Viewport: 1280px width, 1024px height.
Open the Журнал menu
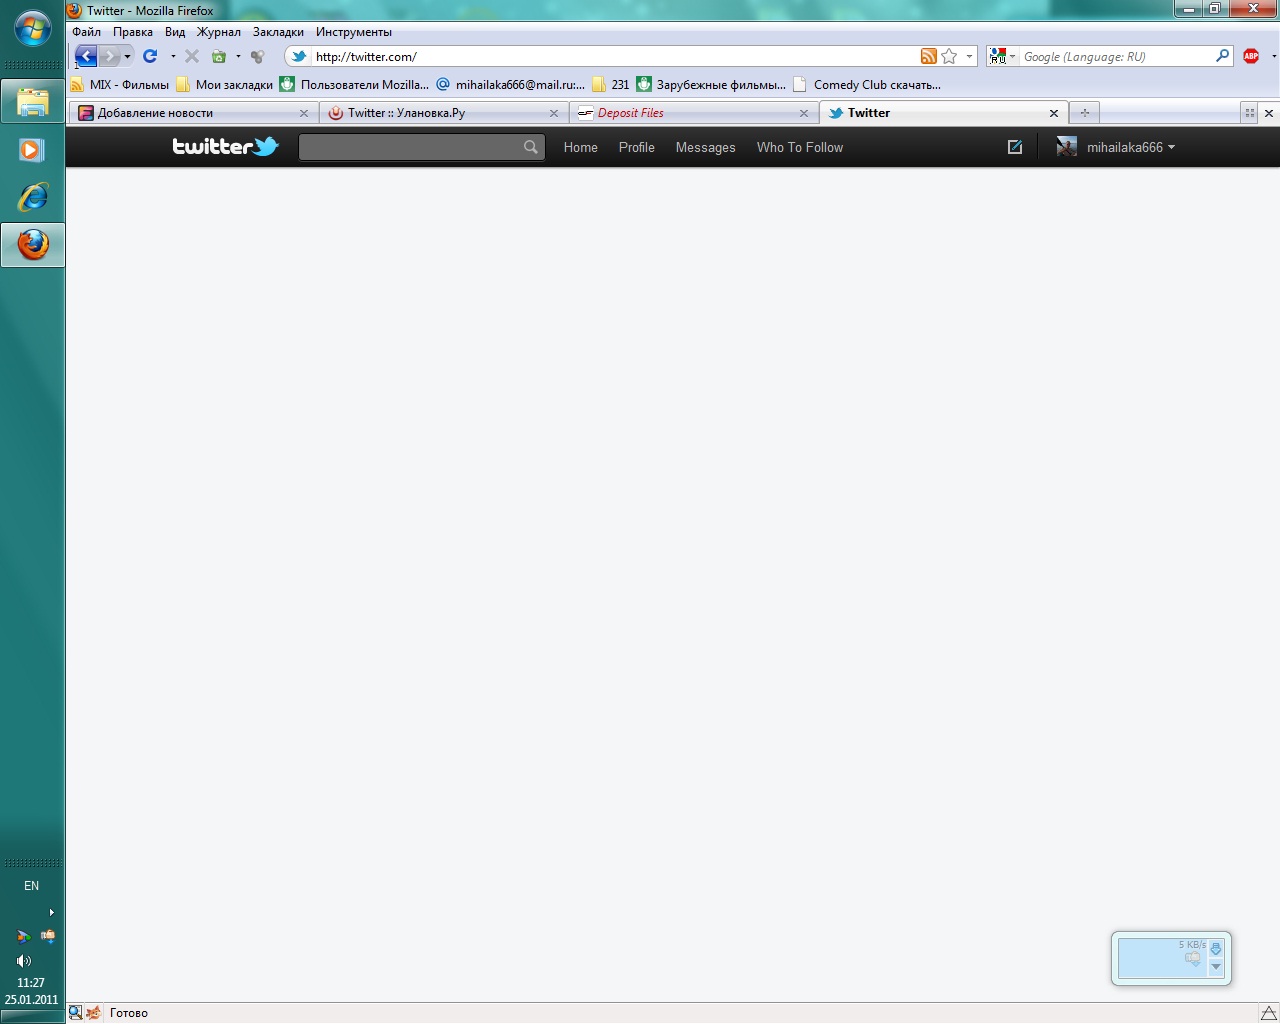(x=219, y=32)
